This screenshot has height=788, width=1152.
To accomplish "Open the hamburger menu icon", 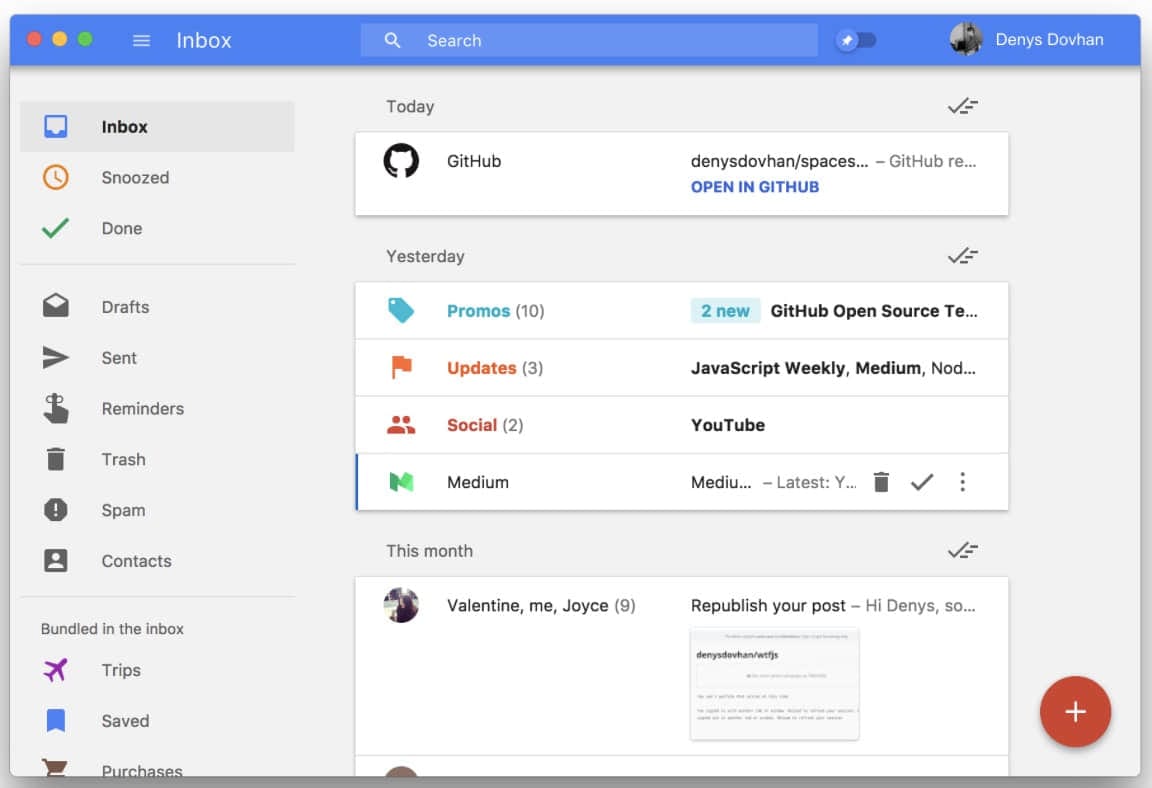I will point(141,40).
